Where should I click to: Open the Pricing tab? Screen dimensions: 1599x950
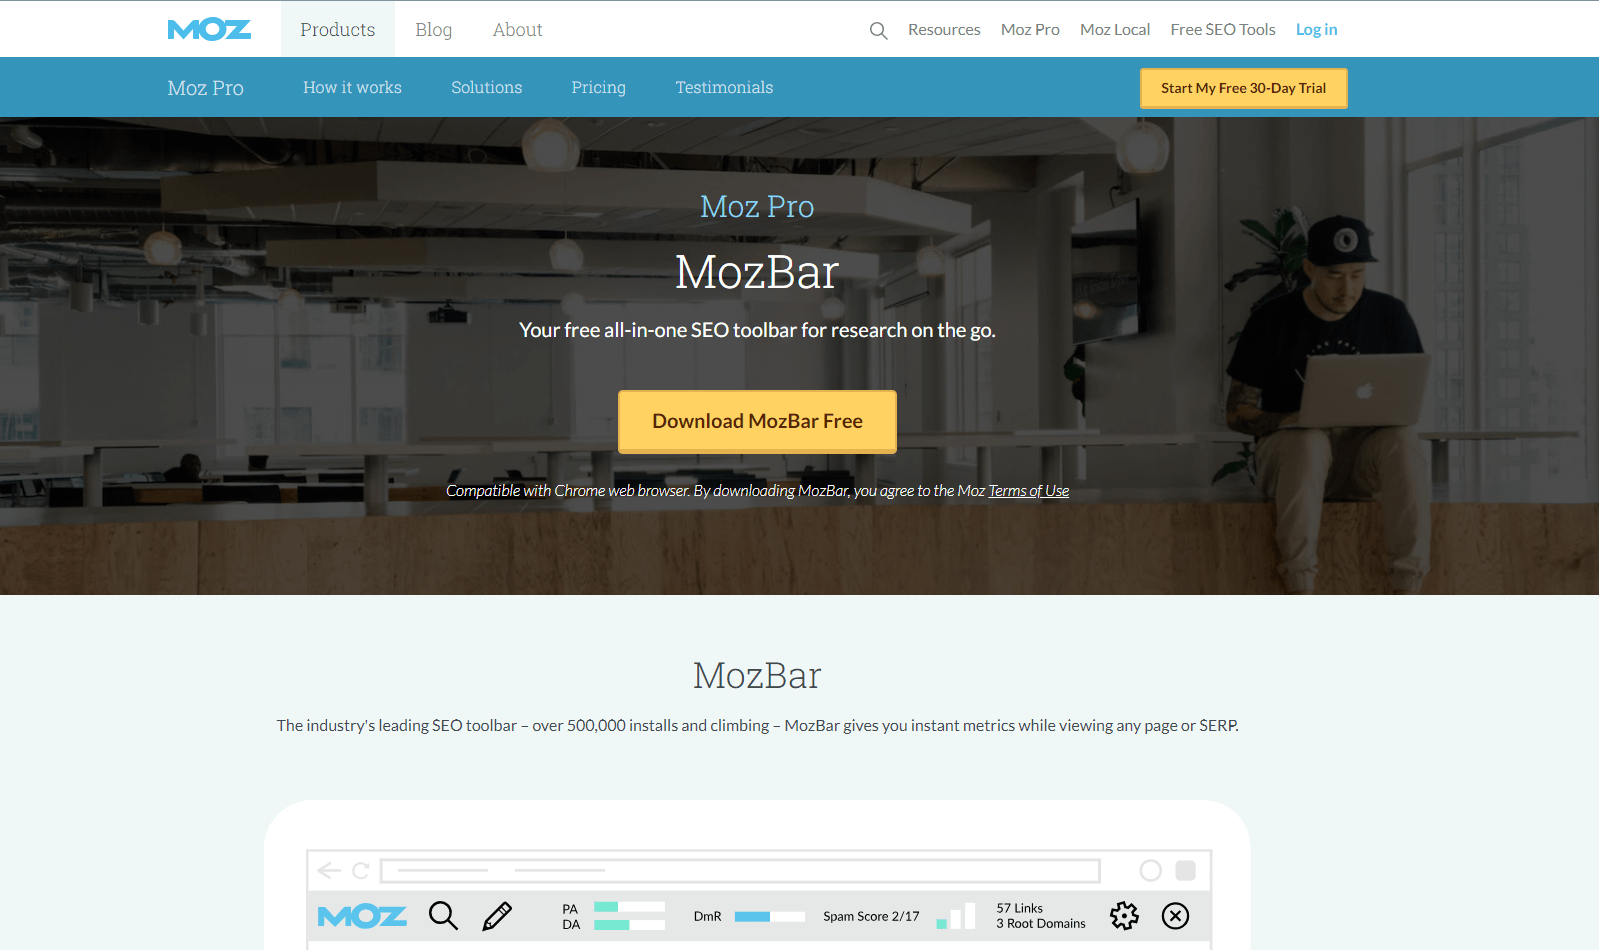click(599, 88)
